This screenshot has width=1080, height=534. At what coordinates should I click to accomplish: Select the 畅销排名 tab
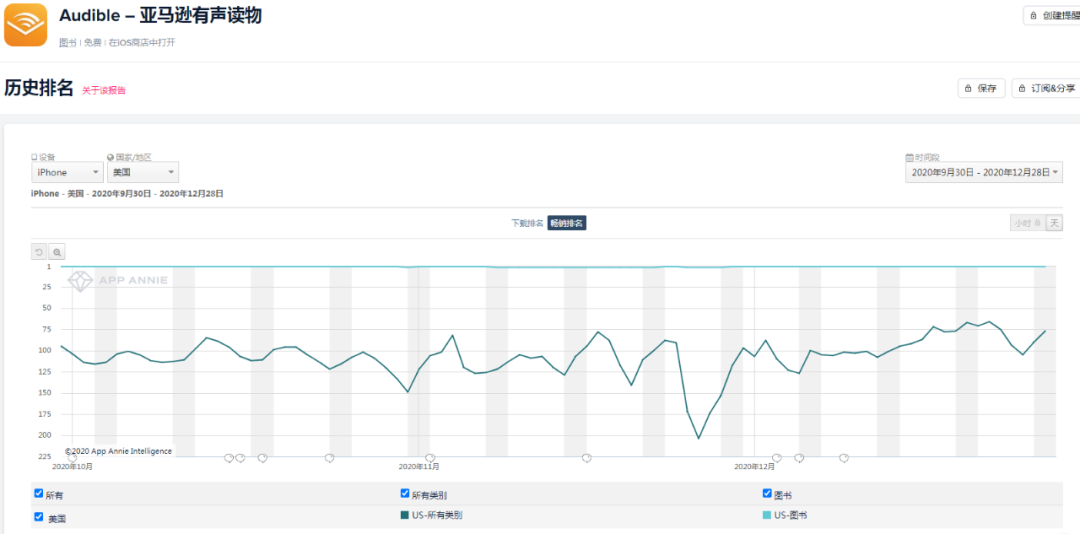tap(566, 223)
